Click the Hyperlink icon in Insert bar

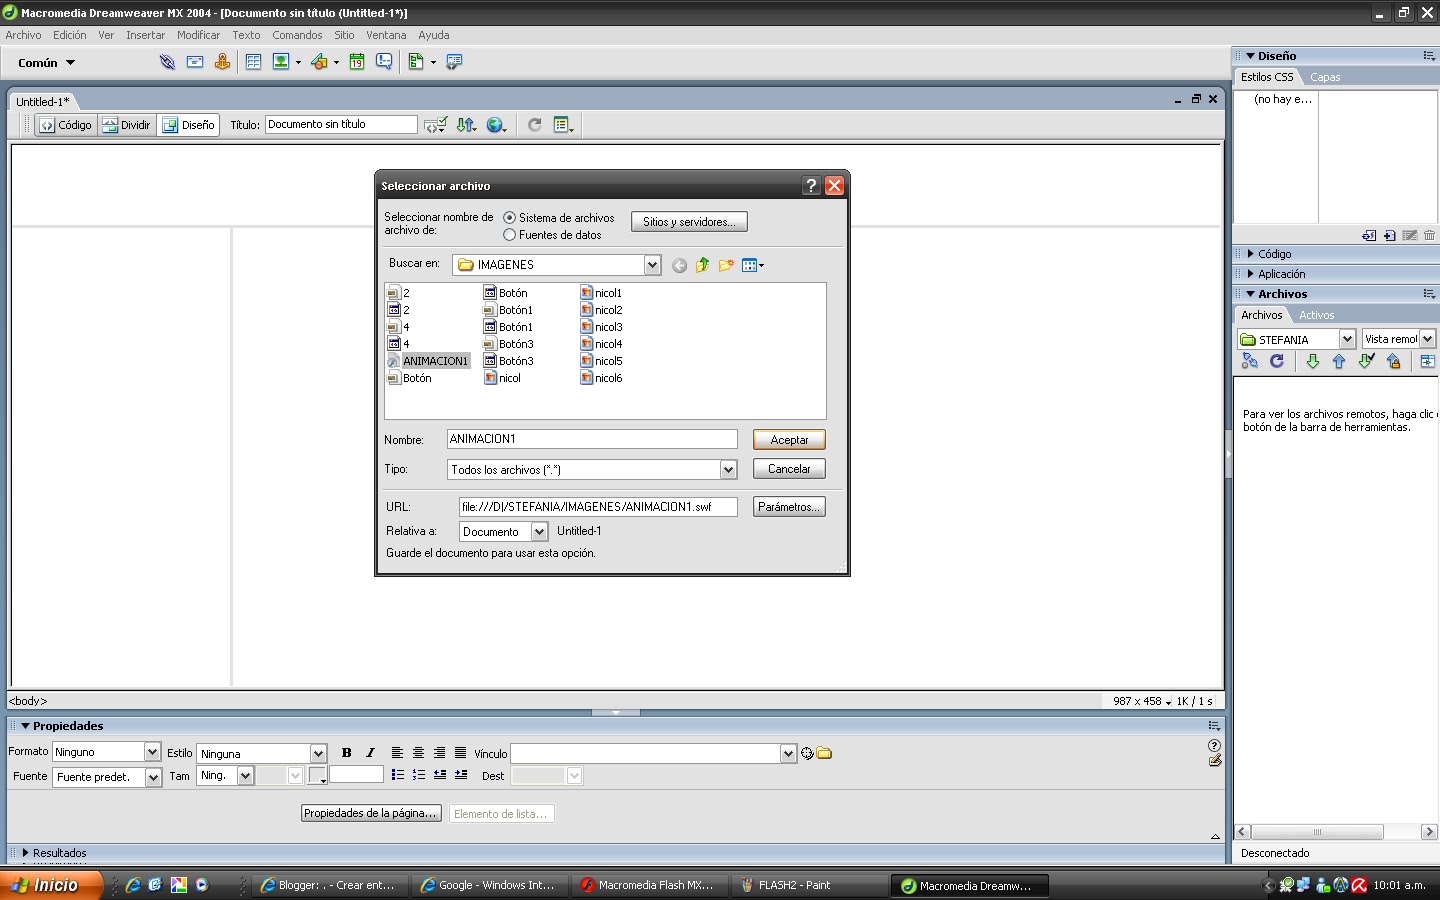[167, 62]
